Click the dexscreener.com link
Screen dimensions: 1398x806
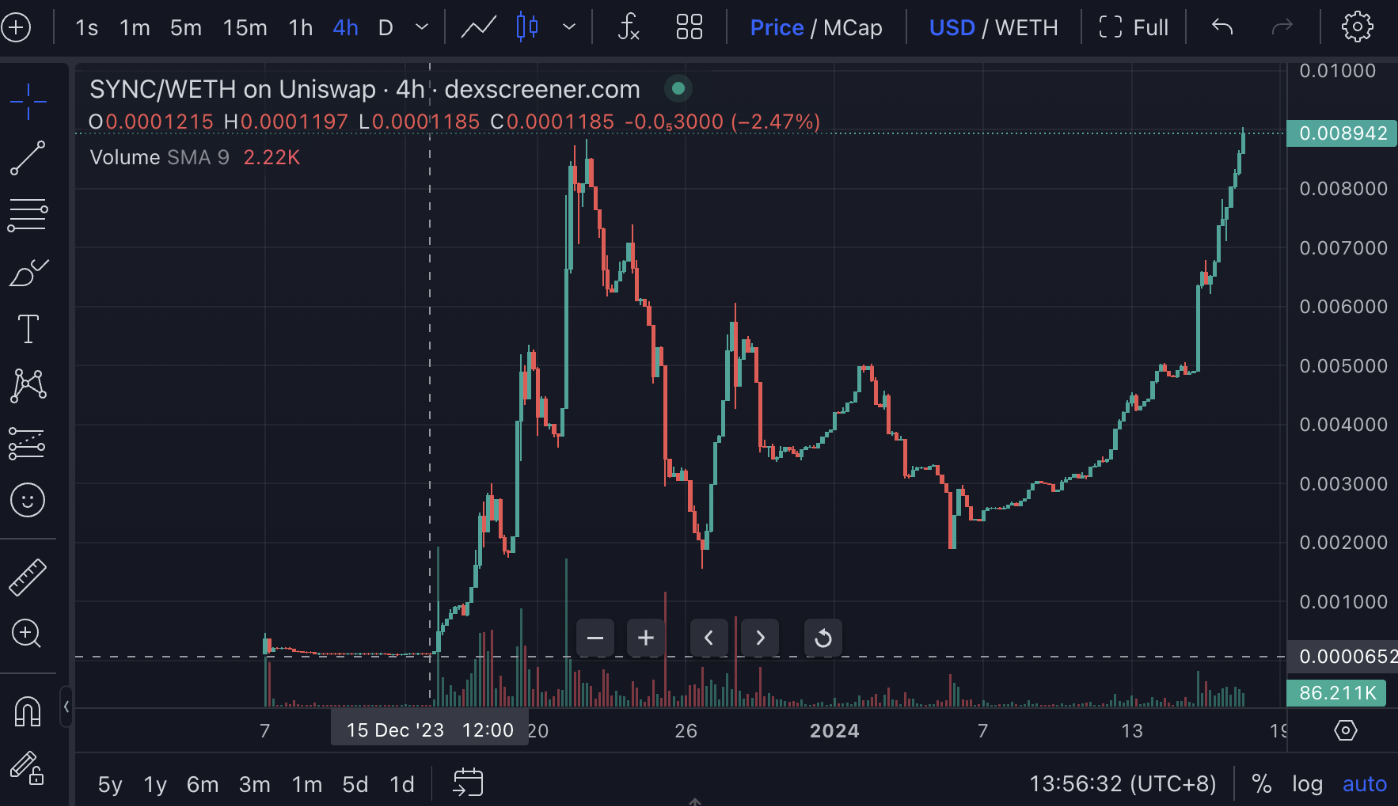[543, 89]
